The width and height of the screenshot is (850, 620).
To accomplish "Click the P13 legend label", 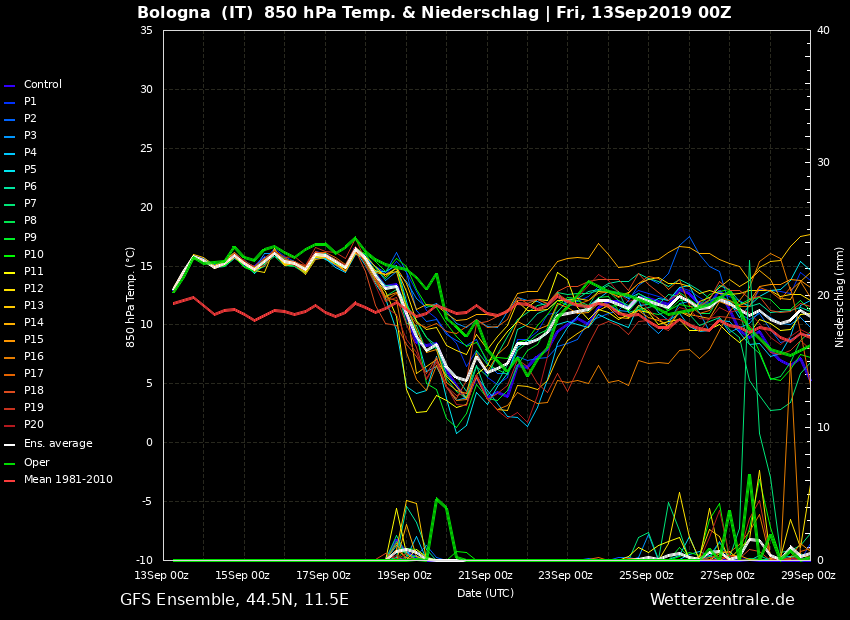I will coord(33,306).
